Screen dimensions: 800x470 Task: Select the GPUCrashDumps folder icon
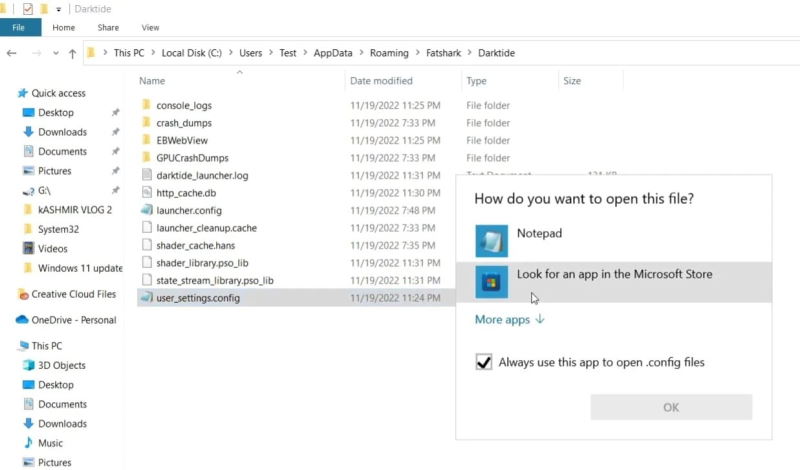tap(146, 157)
